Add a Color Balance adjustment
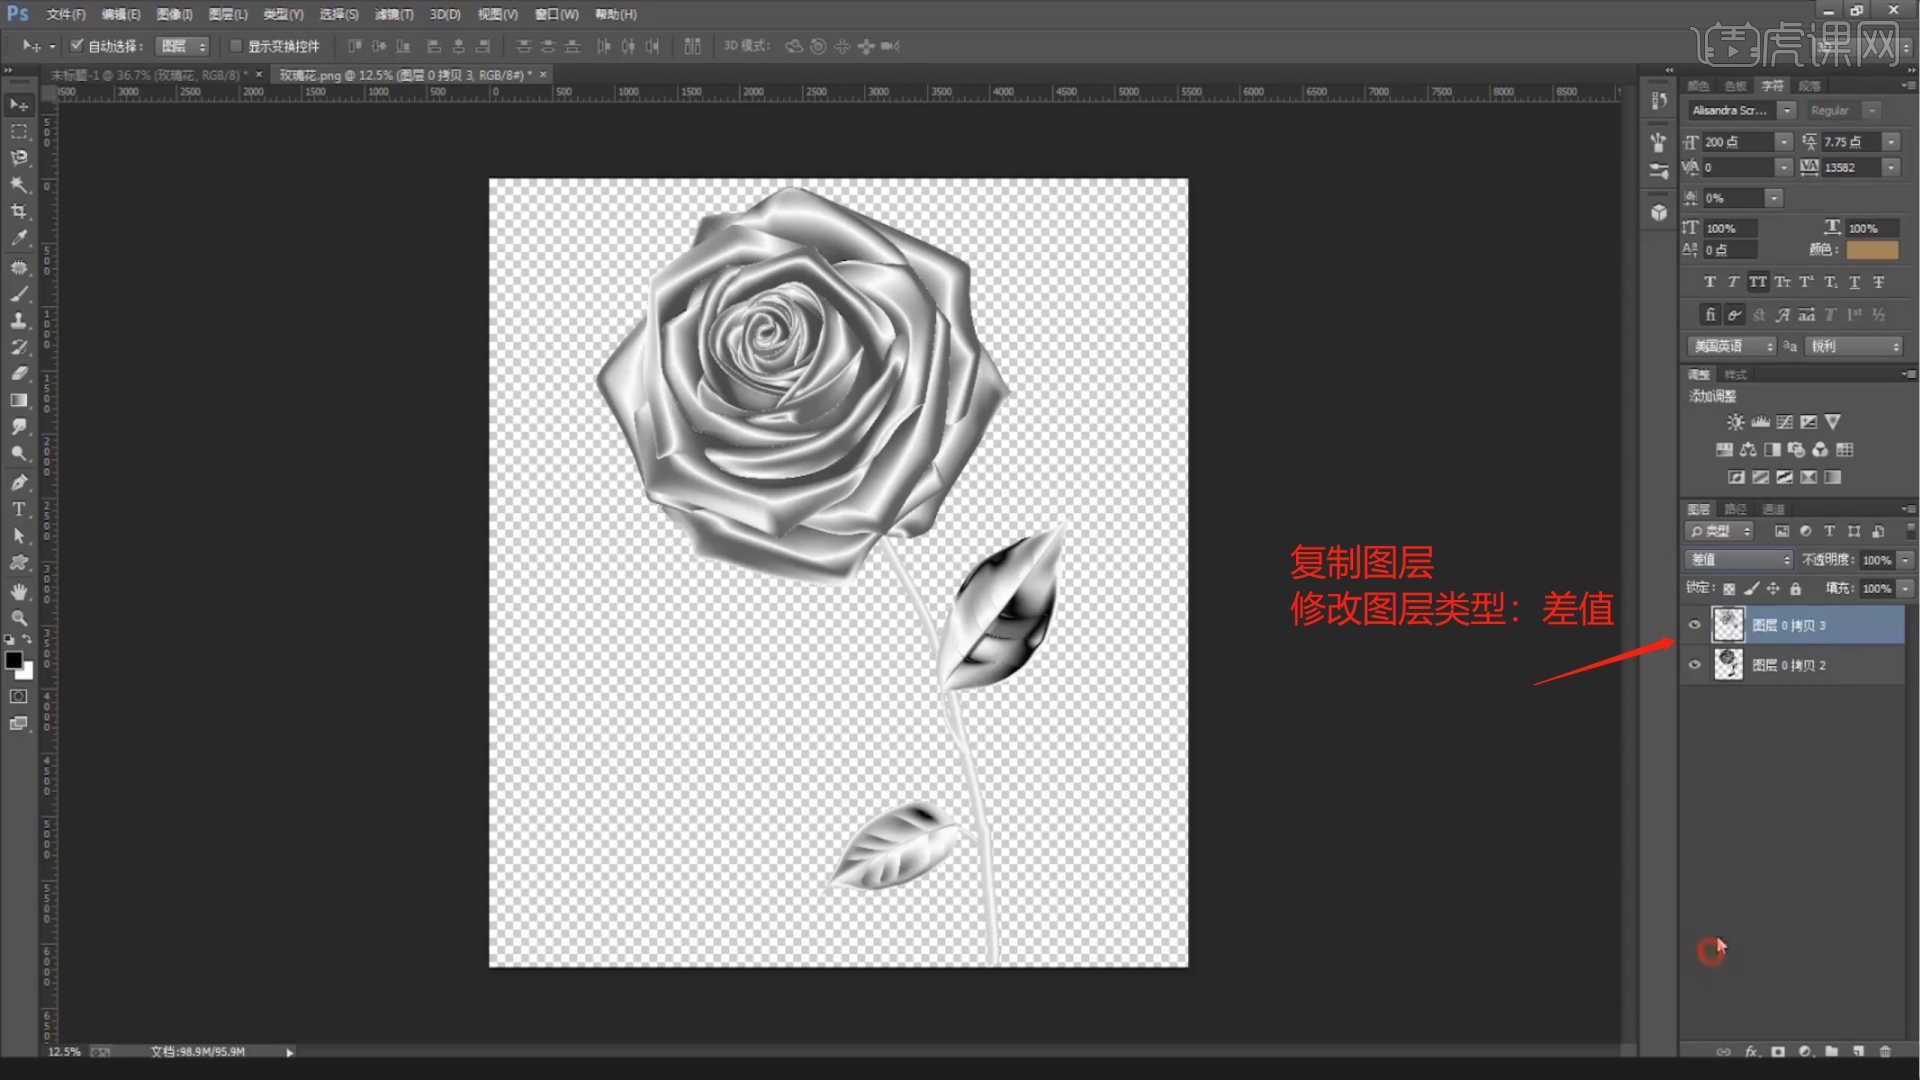The width and height of the screenshot is (1920, 1080). pyautogui.click(x=1748, y=450)
